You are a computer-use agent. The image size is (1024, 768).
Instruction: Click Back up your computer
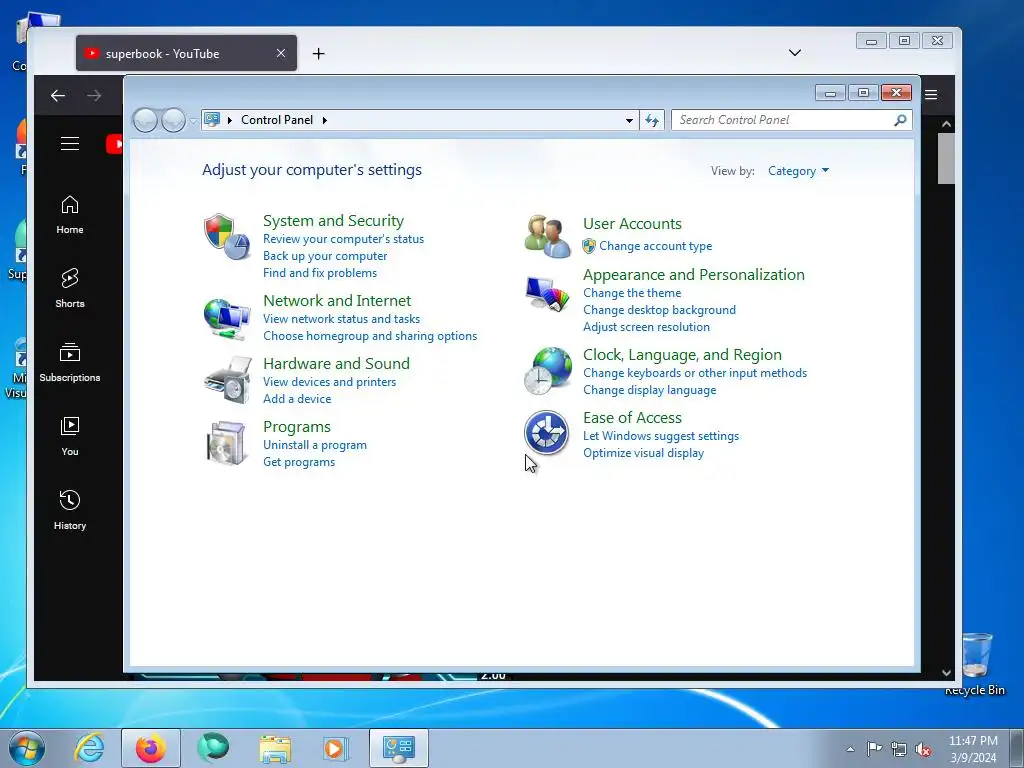coord(325,256)
